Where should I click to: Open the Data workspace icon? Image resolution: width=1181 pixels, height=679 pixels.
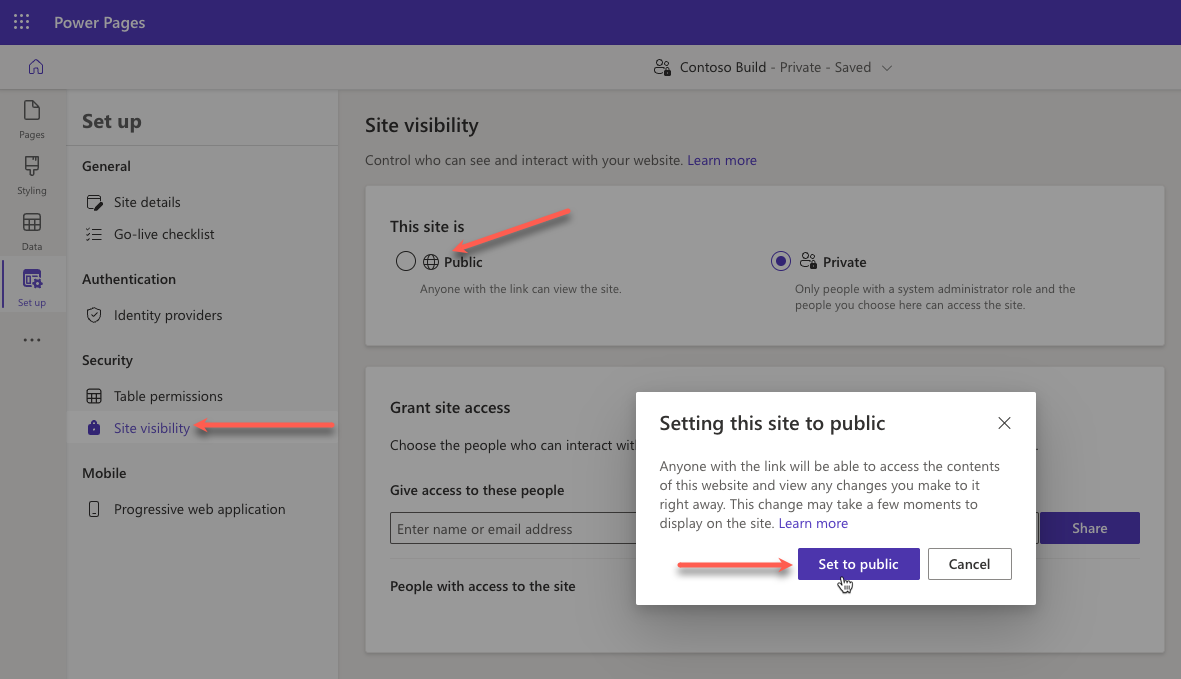click(31, 229)
